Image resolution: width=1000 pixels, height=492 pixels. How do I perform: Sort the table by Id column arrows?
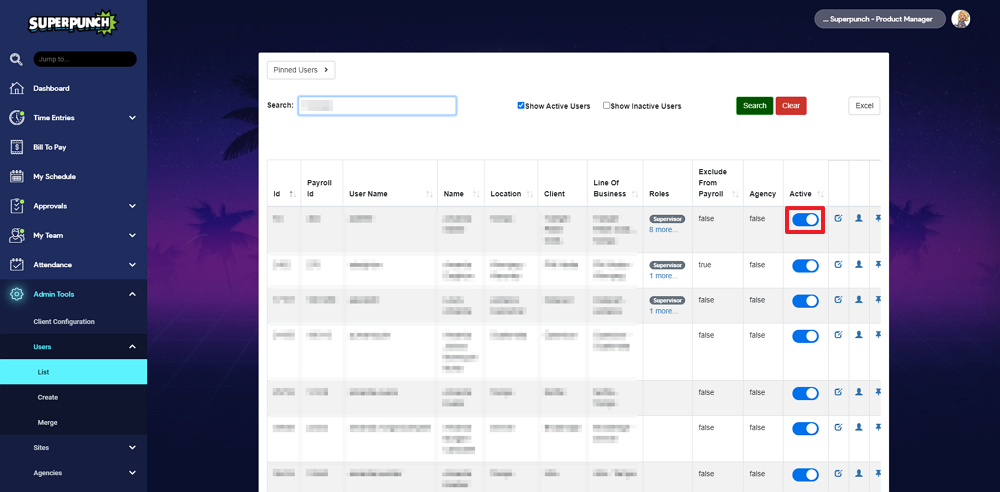click(293, 194)
